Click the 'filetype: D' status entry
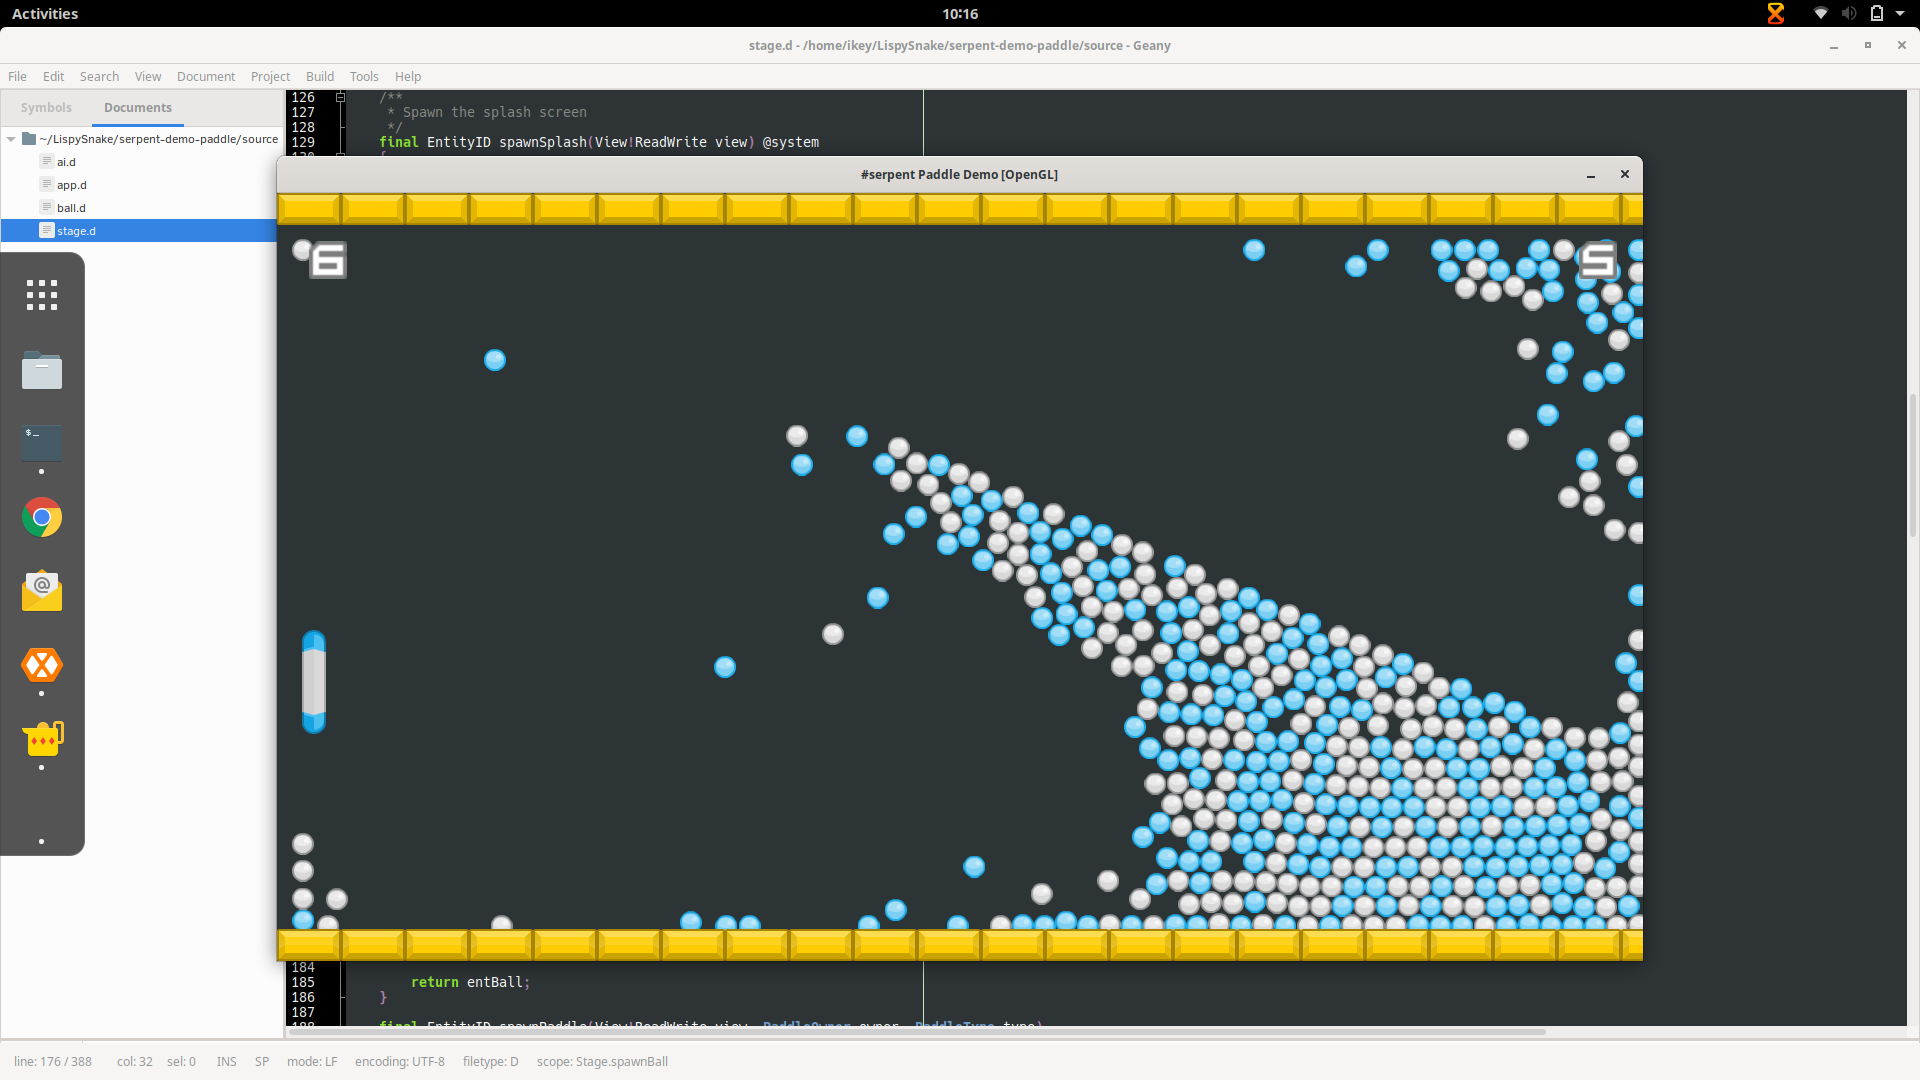1920x1080 pixels. [x=490, y=1062]
